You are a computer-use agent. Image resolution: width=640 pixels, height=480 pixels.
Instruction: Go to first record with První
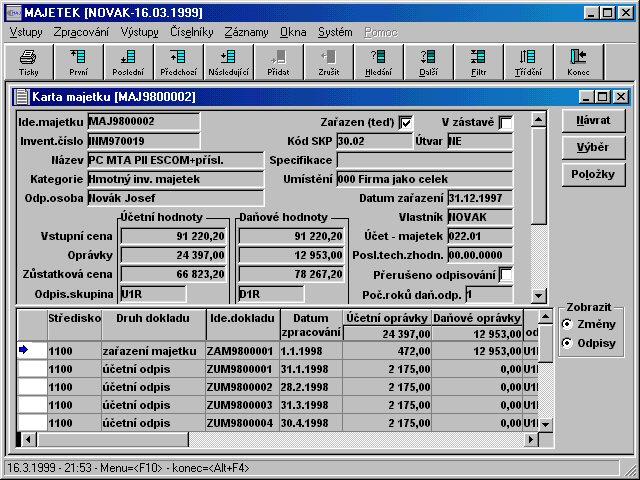click(x=79, y=61)
